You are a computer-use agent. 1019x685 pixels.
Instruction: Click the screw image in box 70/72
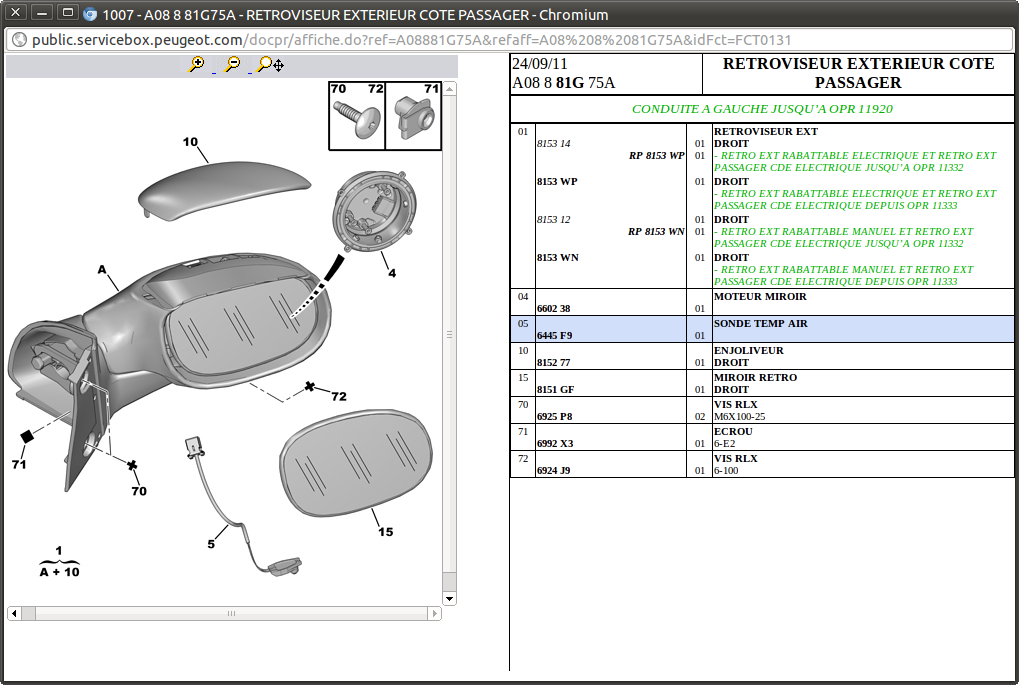click(357, 119)
